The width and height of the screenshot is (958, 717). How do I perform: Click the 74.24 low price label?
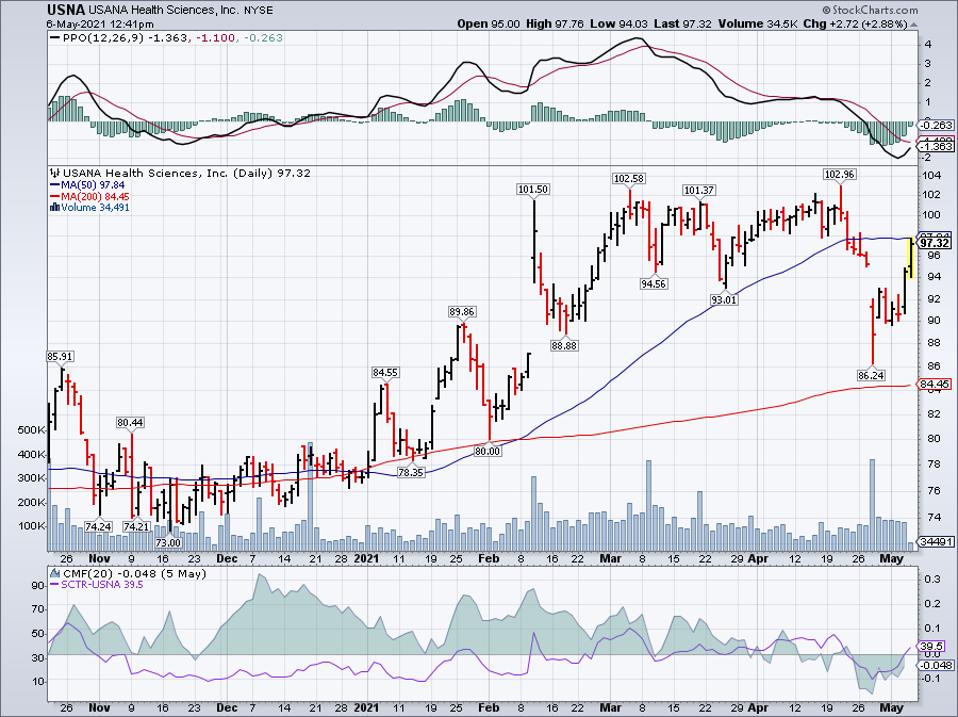coord(98,526)
